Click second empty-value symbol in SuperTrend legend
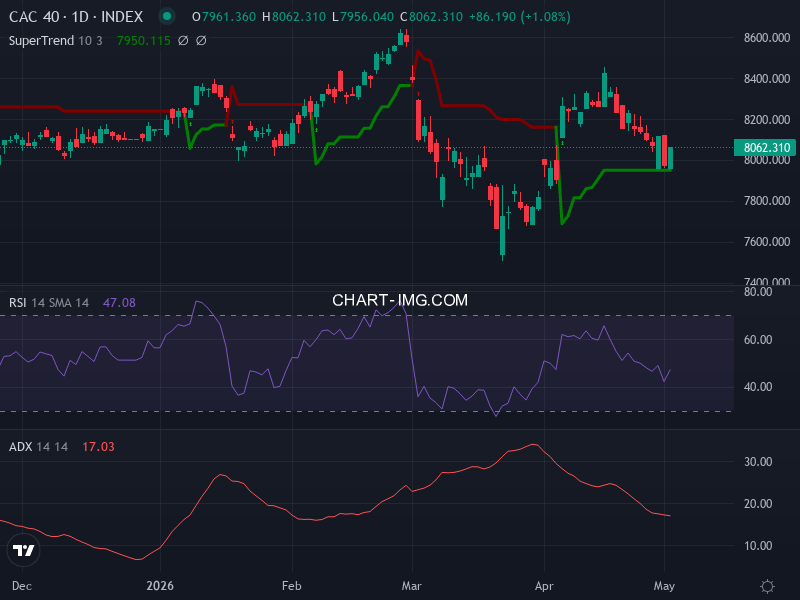 pyautogui.click(x=201, y=40)
